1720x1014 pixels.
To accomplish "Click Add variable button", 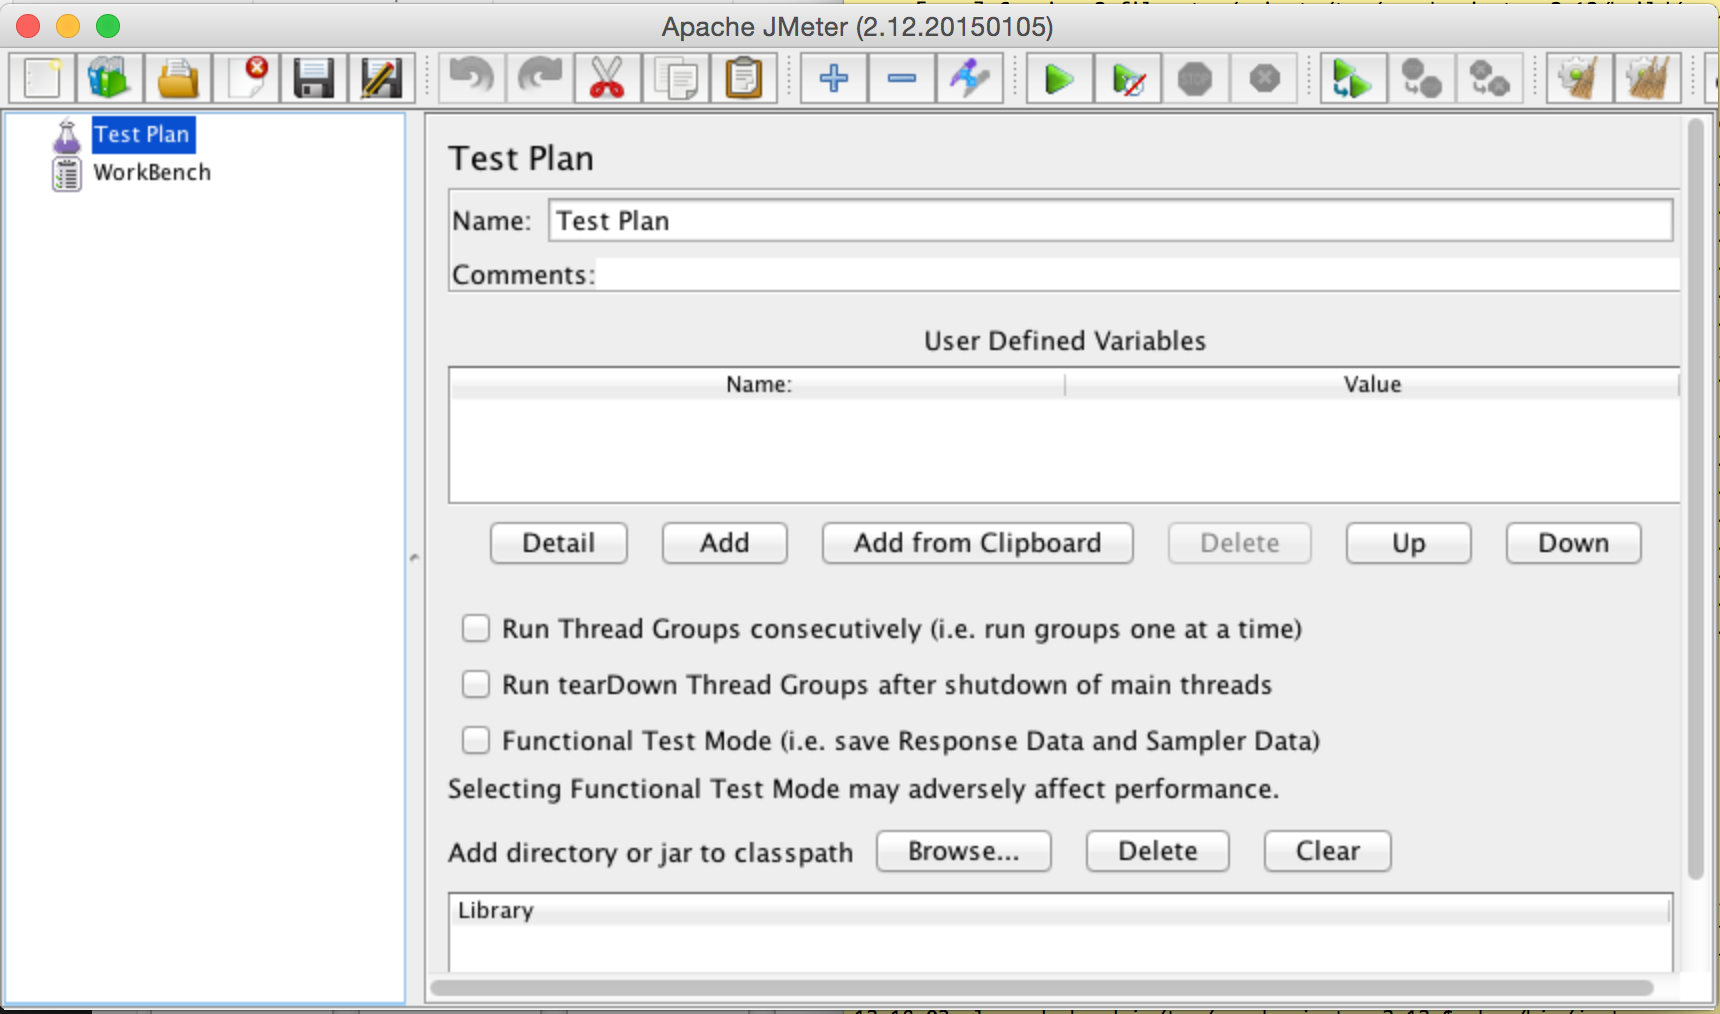I will pyautogui.click(x=725, y=543).
